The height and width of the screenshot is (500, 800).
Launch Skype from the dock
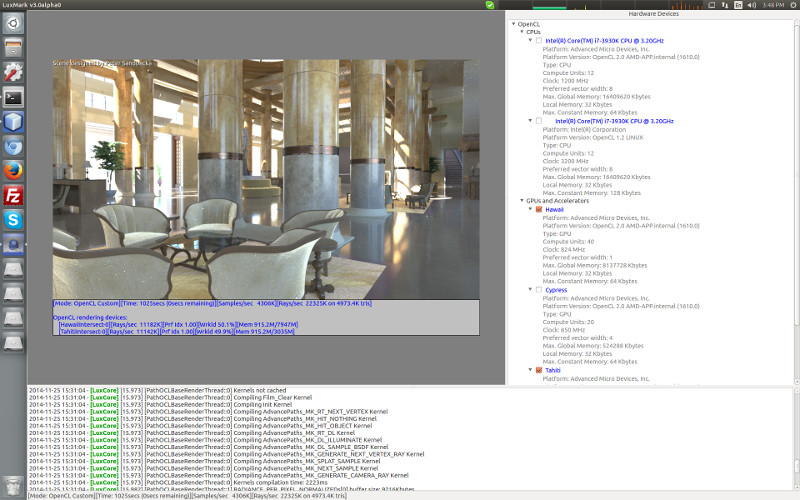click(13, 220)
